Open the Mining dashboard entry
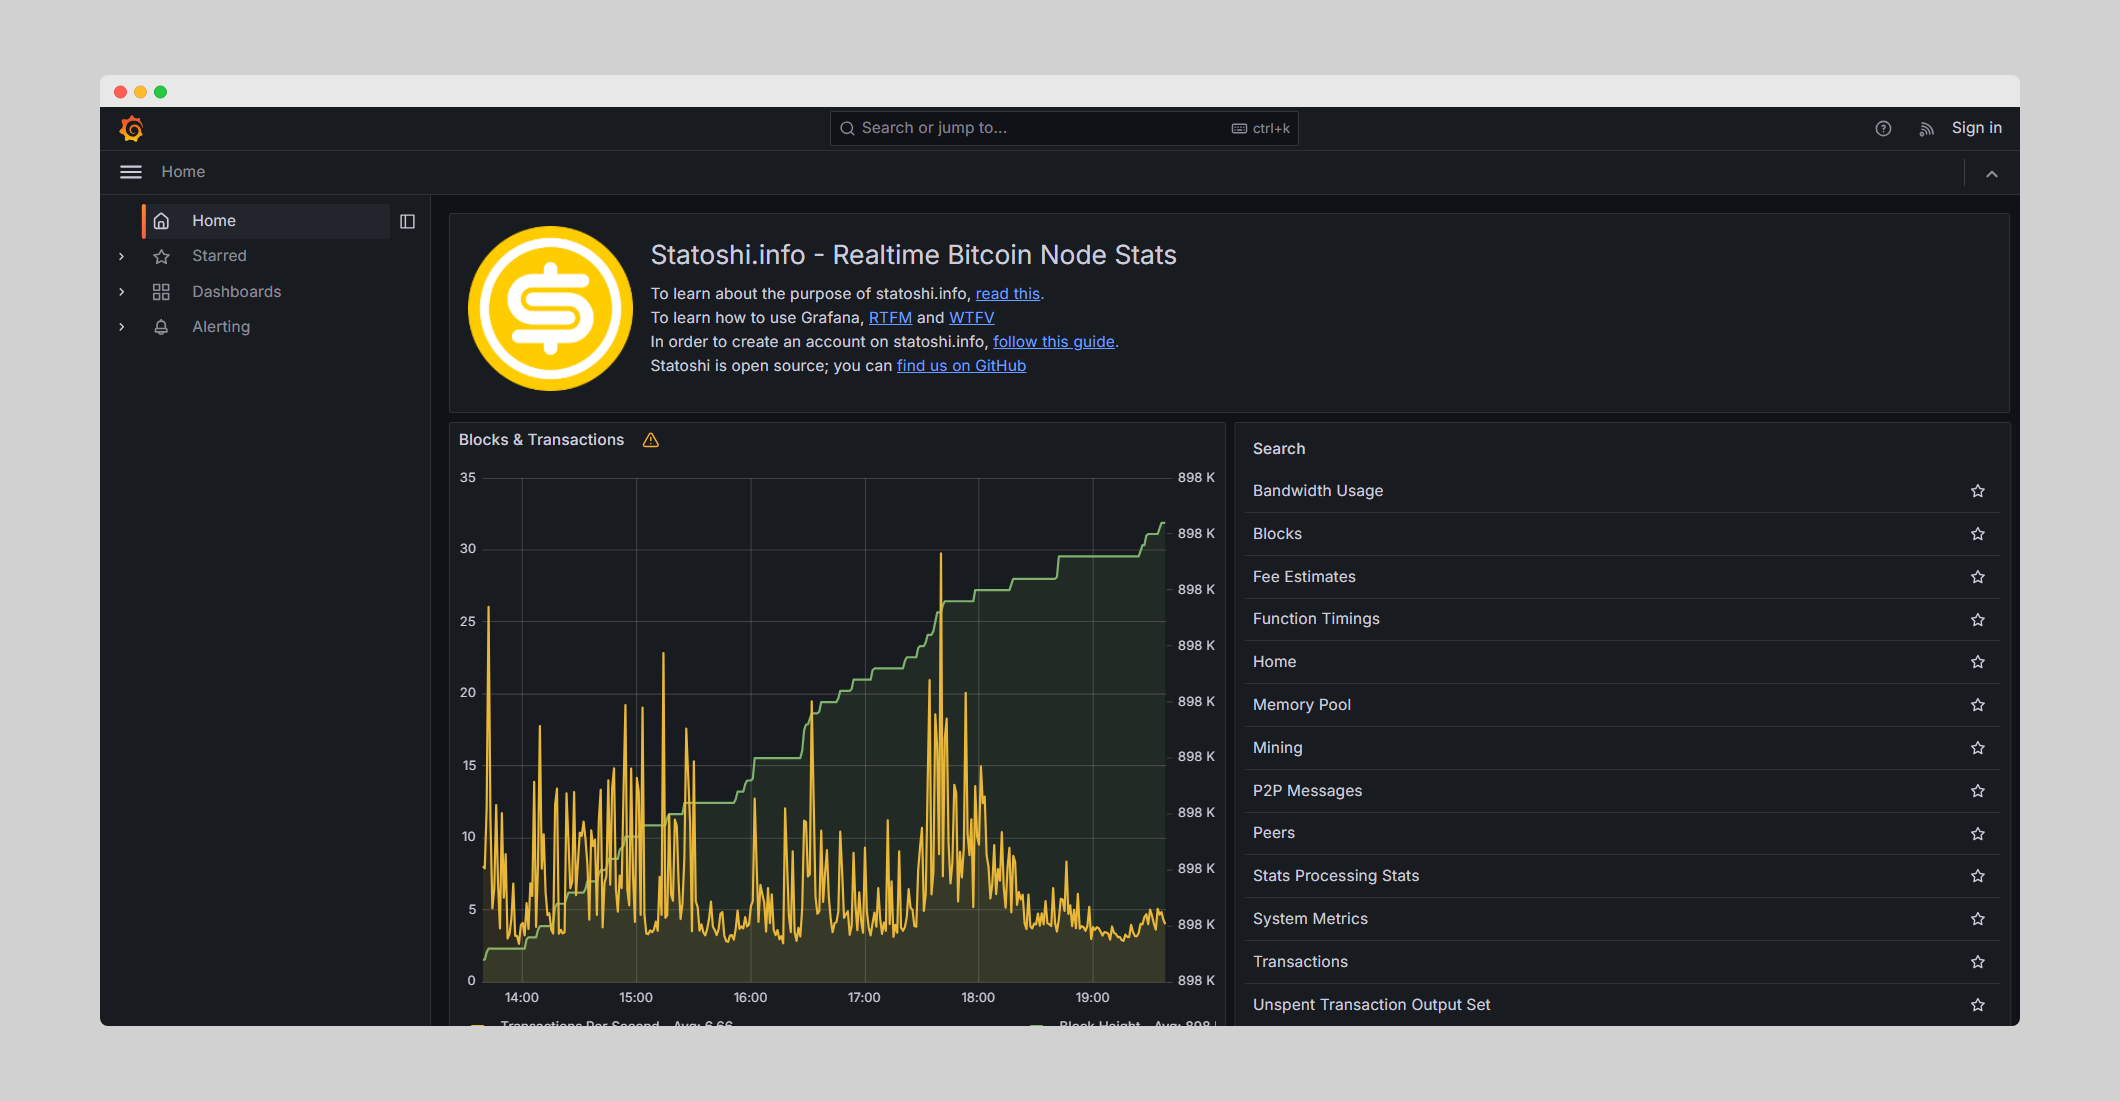This screenshot has width=2120, height=1101. pos(1277,748)
